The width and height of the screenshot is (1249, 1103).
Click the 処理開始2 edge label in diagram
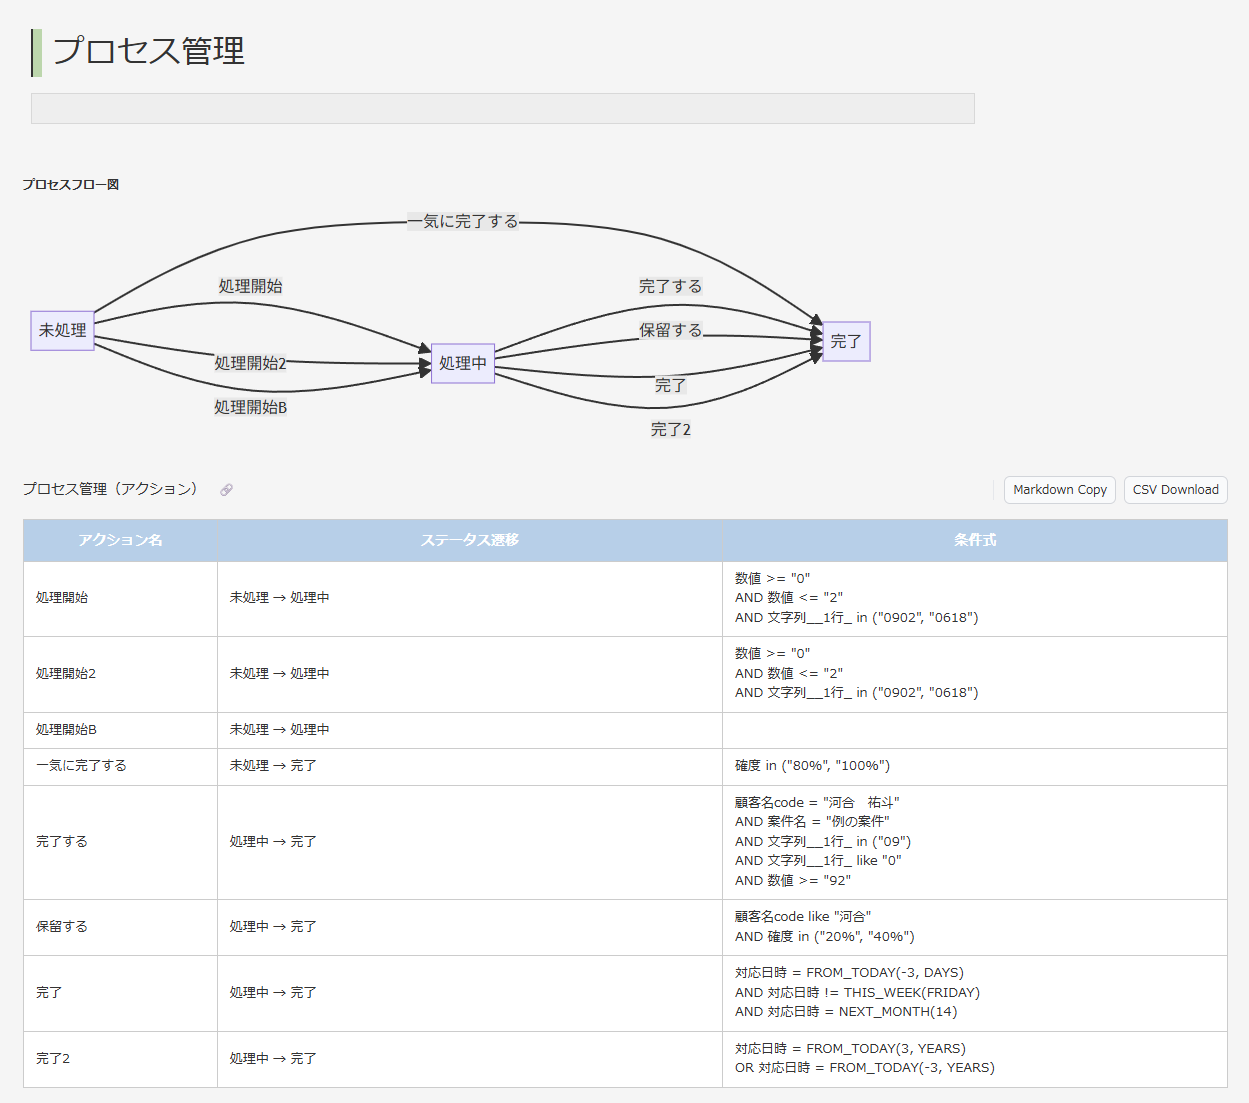pyautogui.click(x=249, y=364)
